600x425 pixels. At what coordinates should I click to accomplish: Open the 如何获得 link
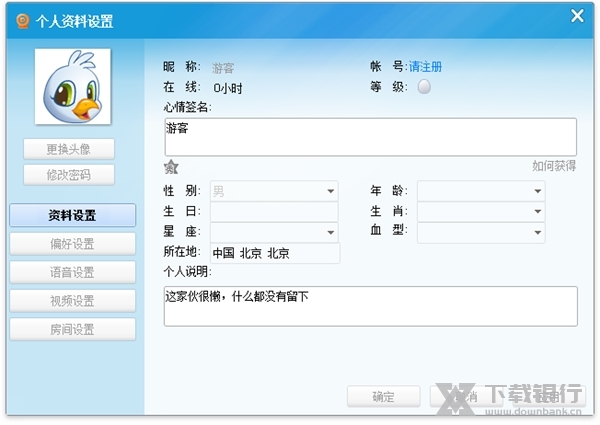click(x=554, y=166)
